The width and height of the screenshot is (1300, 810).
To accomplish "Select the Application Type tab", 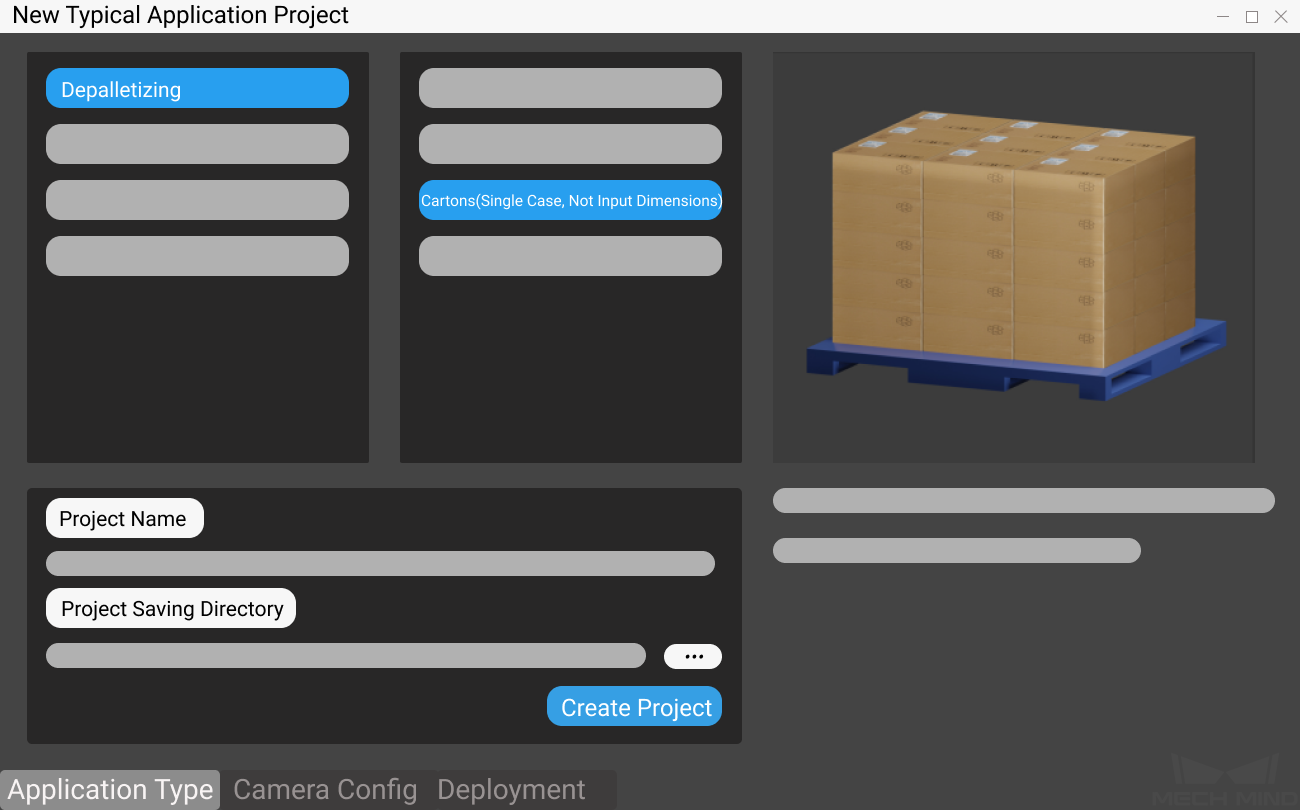I will (110, 789).
